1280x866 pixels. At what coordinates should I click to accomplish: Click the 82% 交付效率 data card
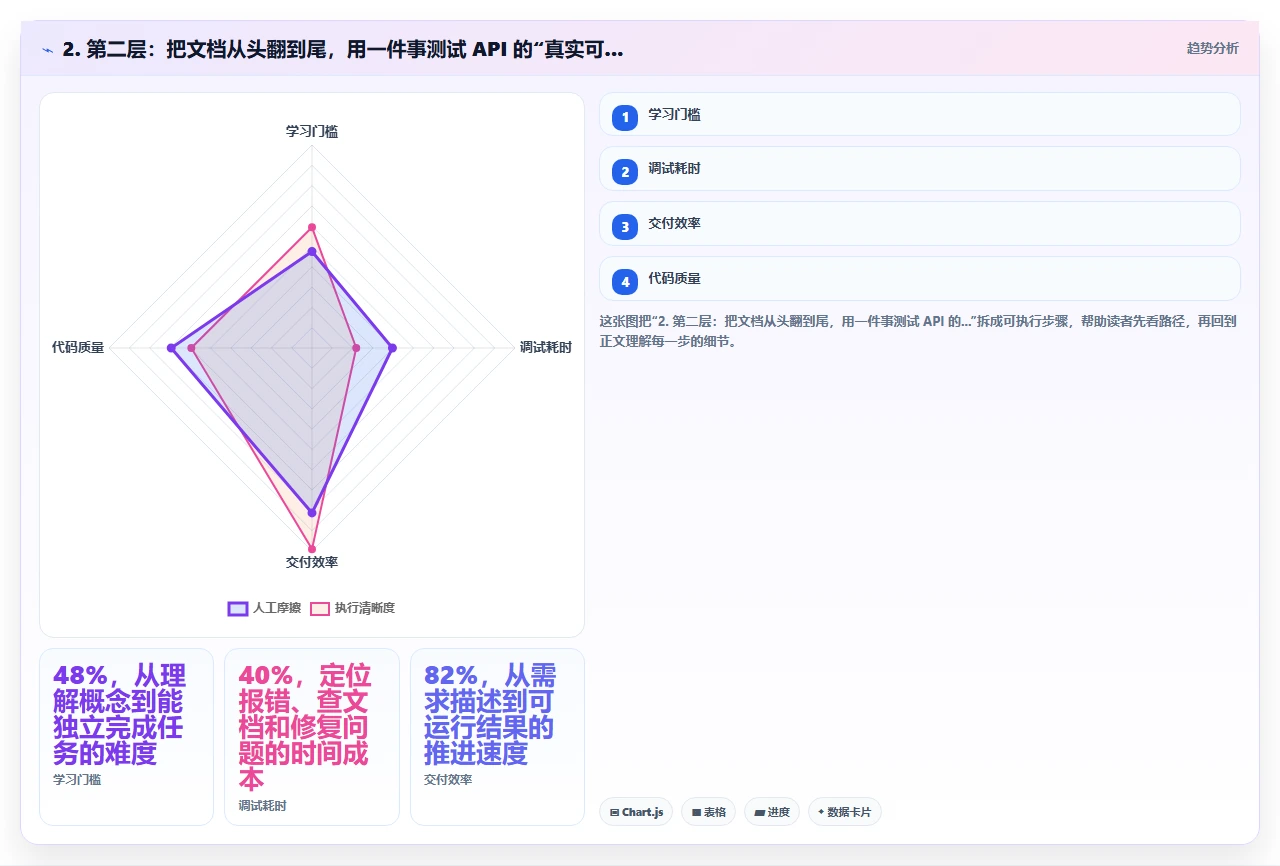497,737
